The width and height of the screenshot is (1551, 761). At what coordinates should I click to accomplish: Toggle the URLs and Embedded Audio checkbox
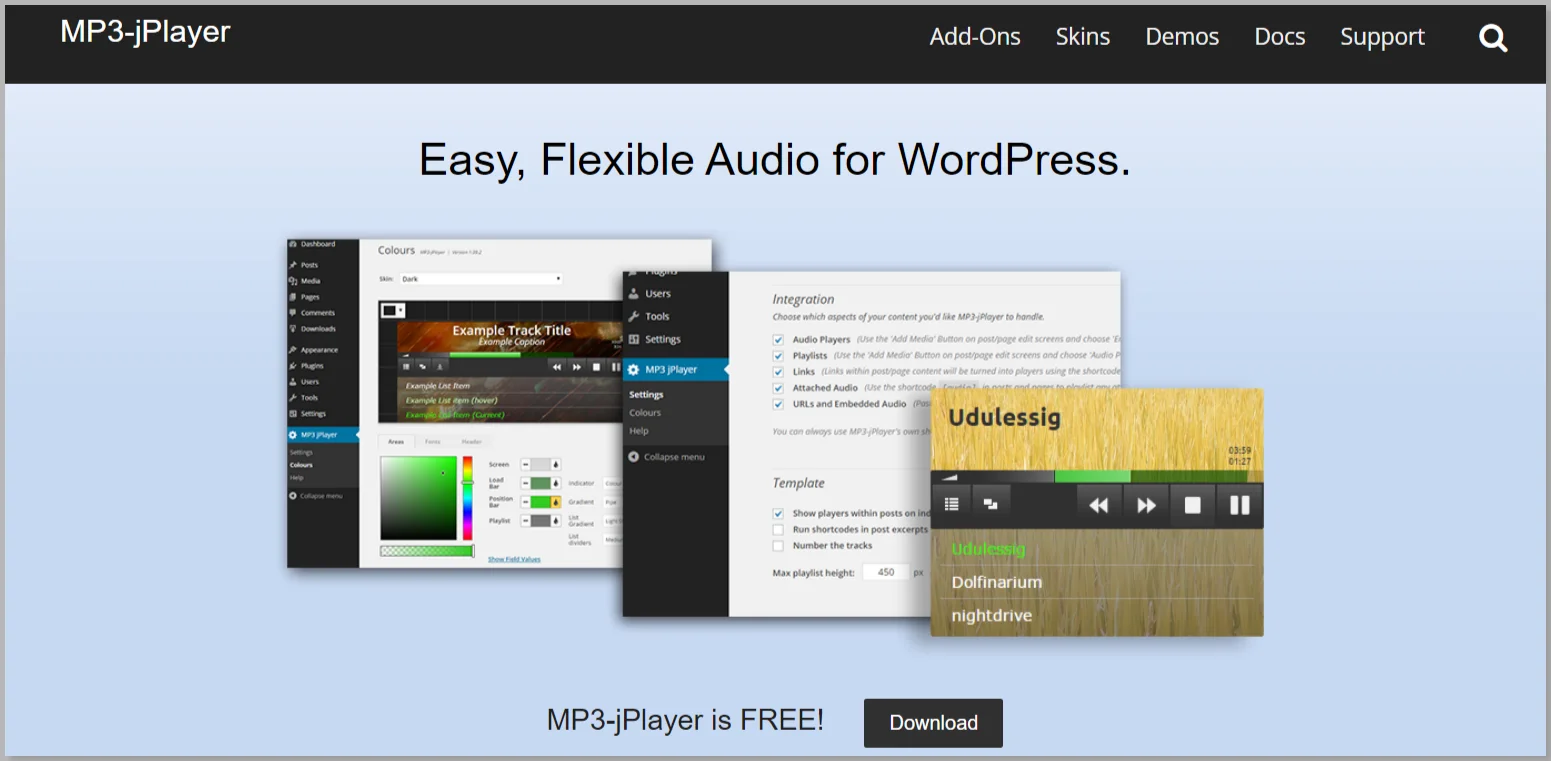[778, 404]
